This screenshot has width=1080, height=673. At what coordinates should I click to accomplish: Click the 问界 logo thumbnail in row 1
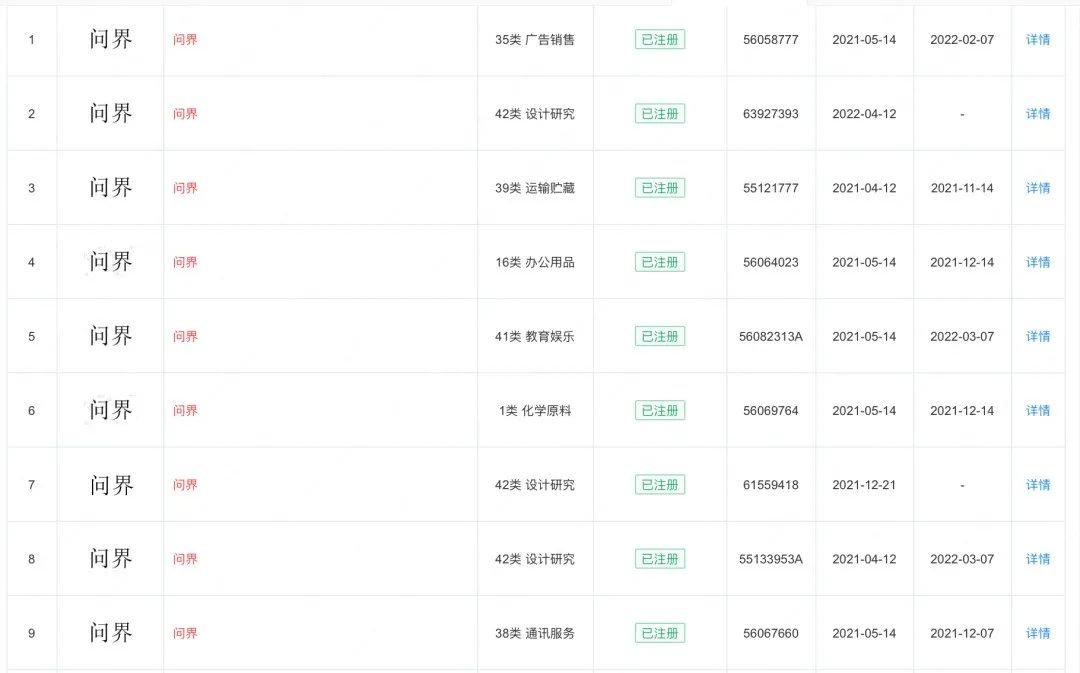click(111, 40)
